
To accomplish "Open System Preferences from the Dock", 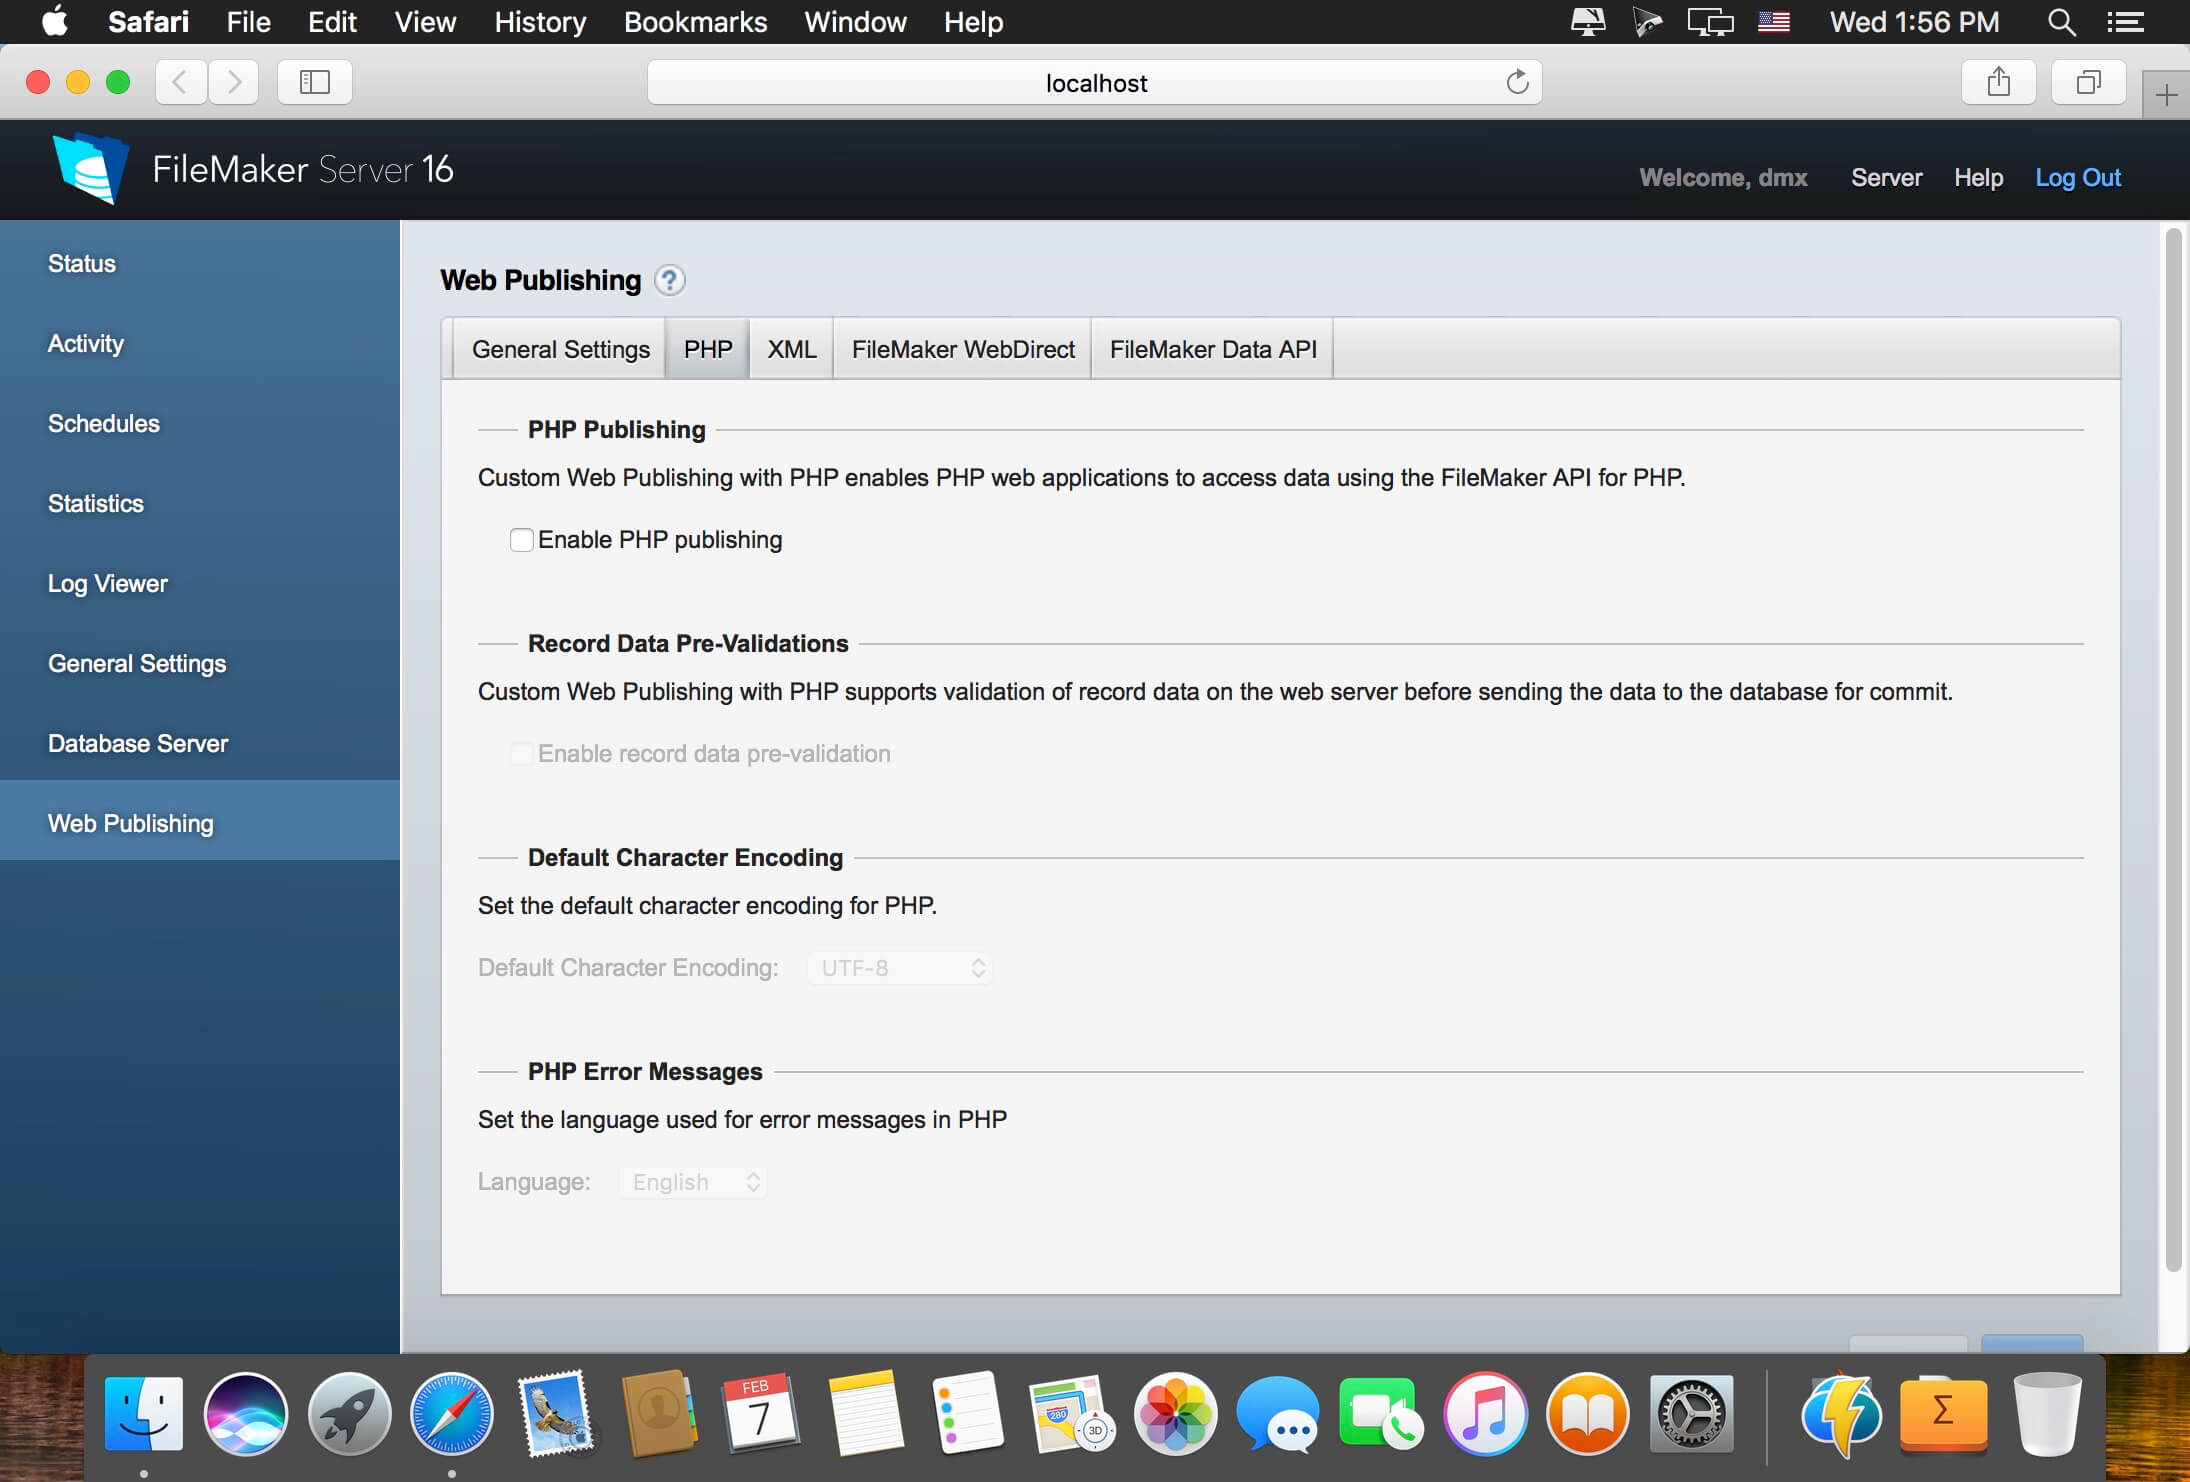I will click(x=1691, y=1414).
